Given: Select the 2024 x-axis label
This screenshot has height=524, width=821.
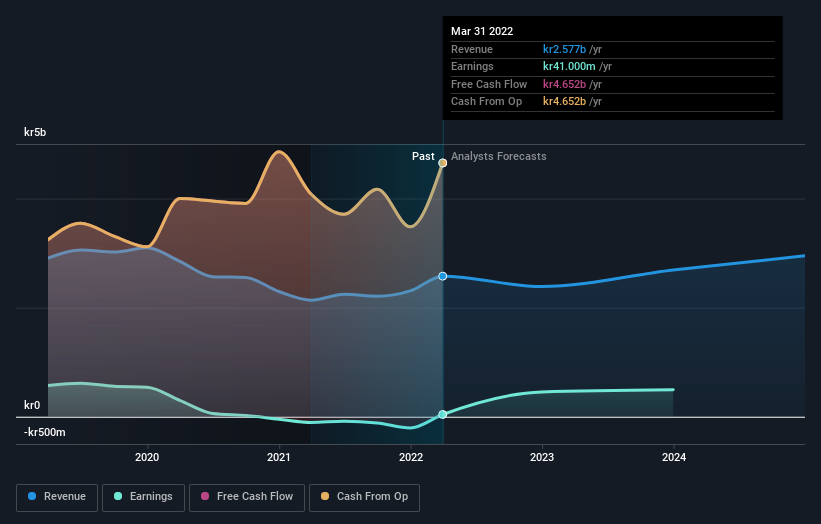Looking at the screenshot, I should [x=674, y=457].
